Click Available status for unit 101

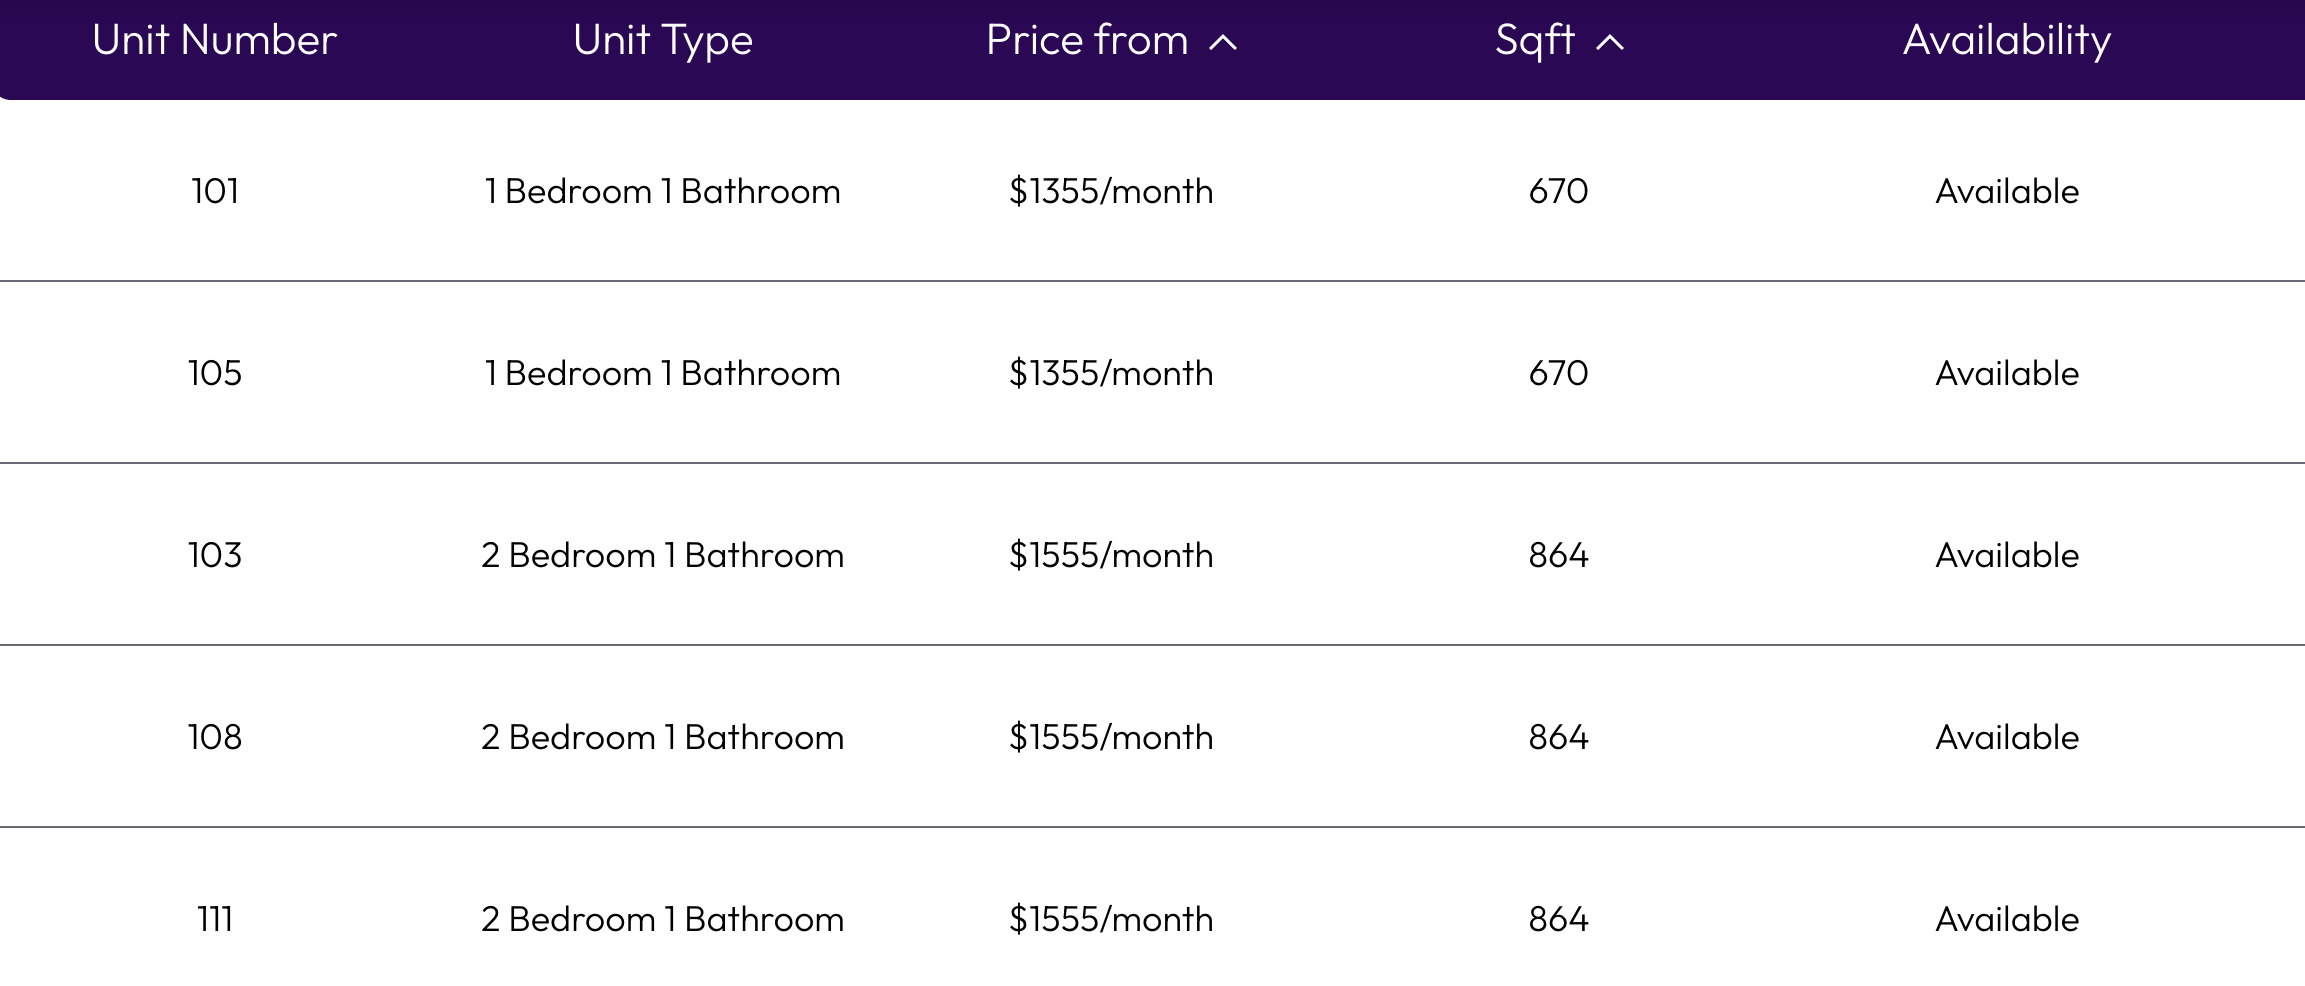point(2006,191)
